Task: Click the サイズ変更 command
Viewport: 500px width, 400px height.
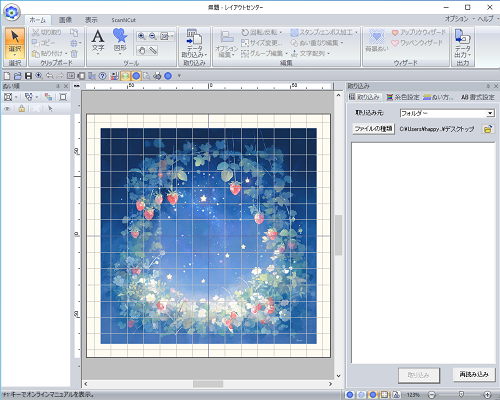Action: tap(262, 43)
